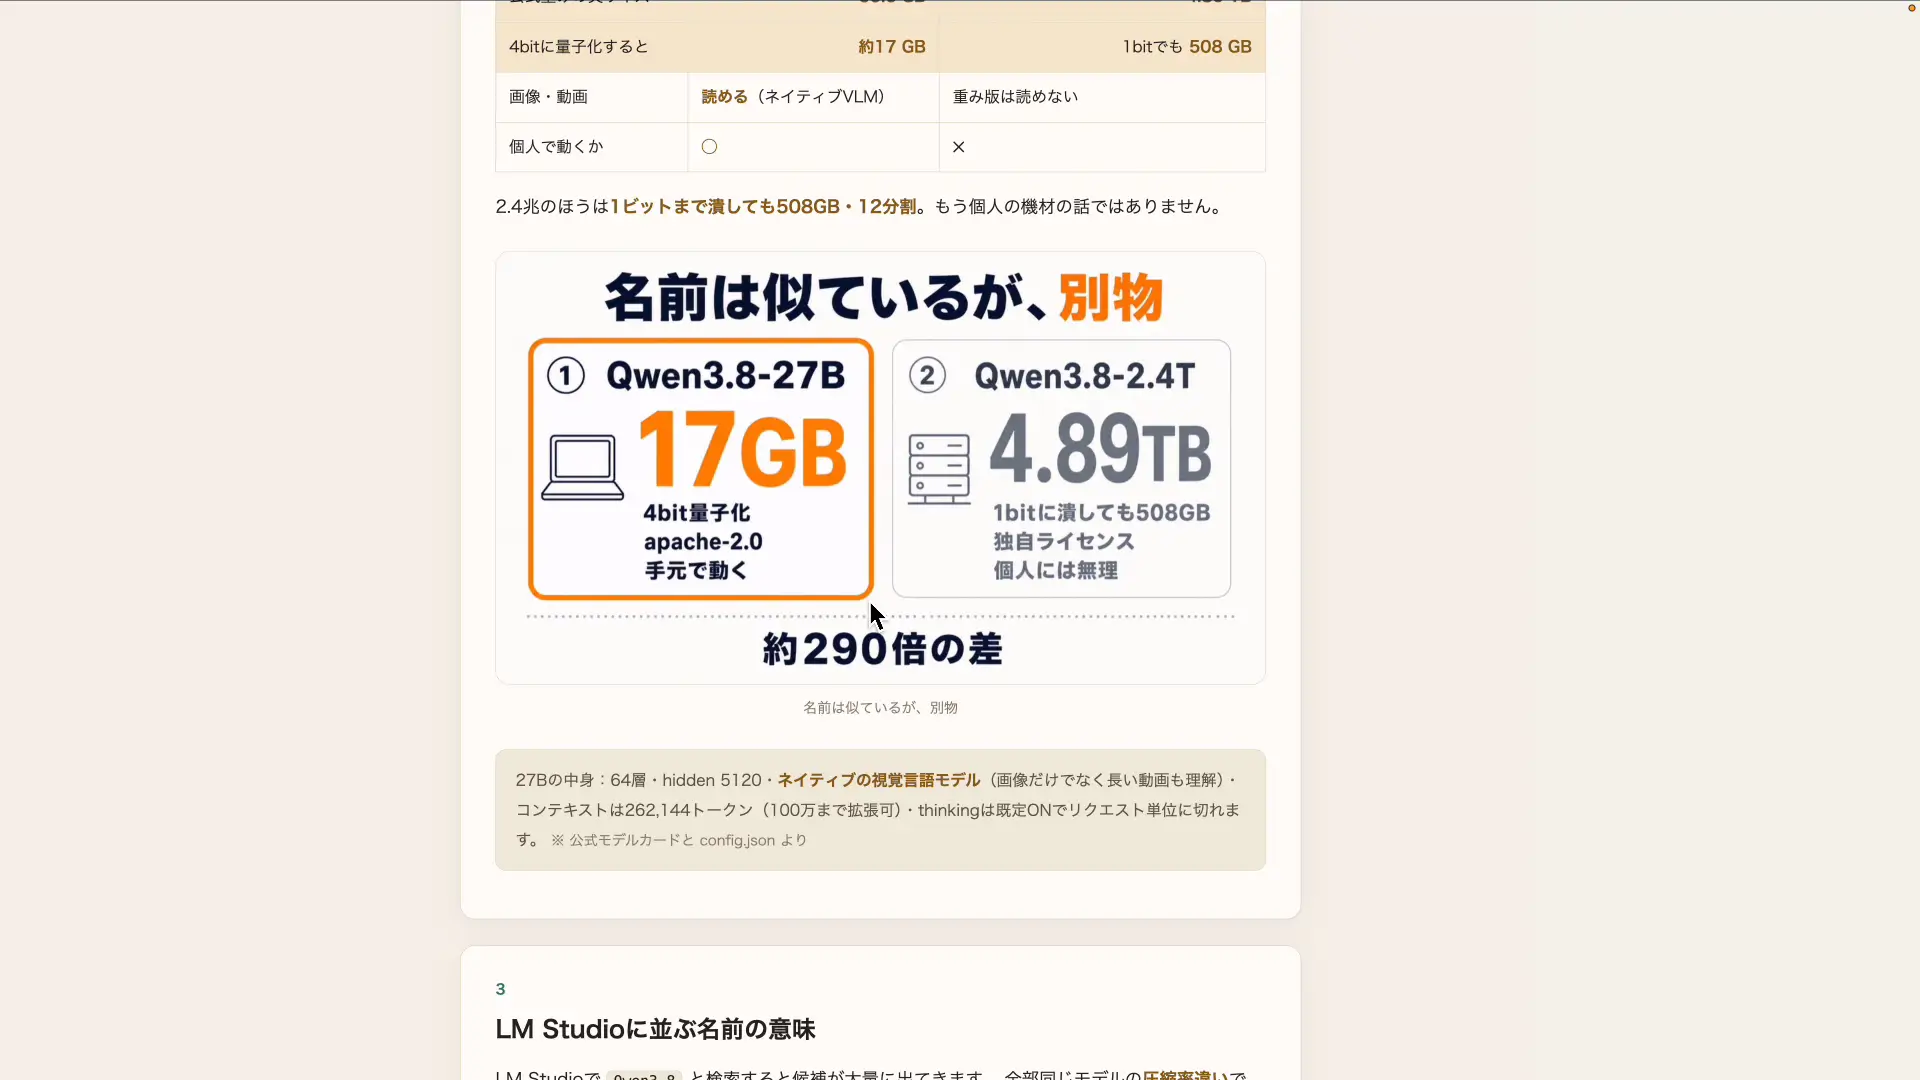Click the circle mark in the 個人で動くか row
The image size is (1920, 1080).
[x=709, y=147]
